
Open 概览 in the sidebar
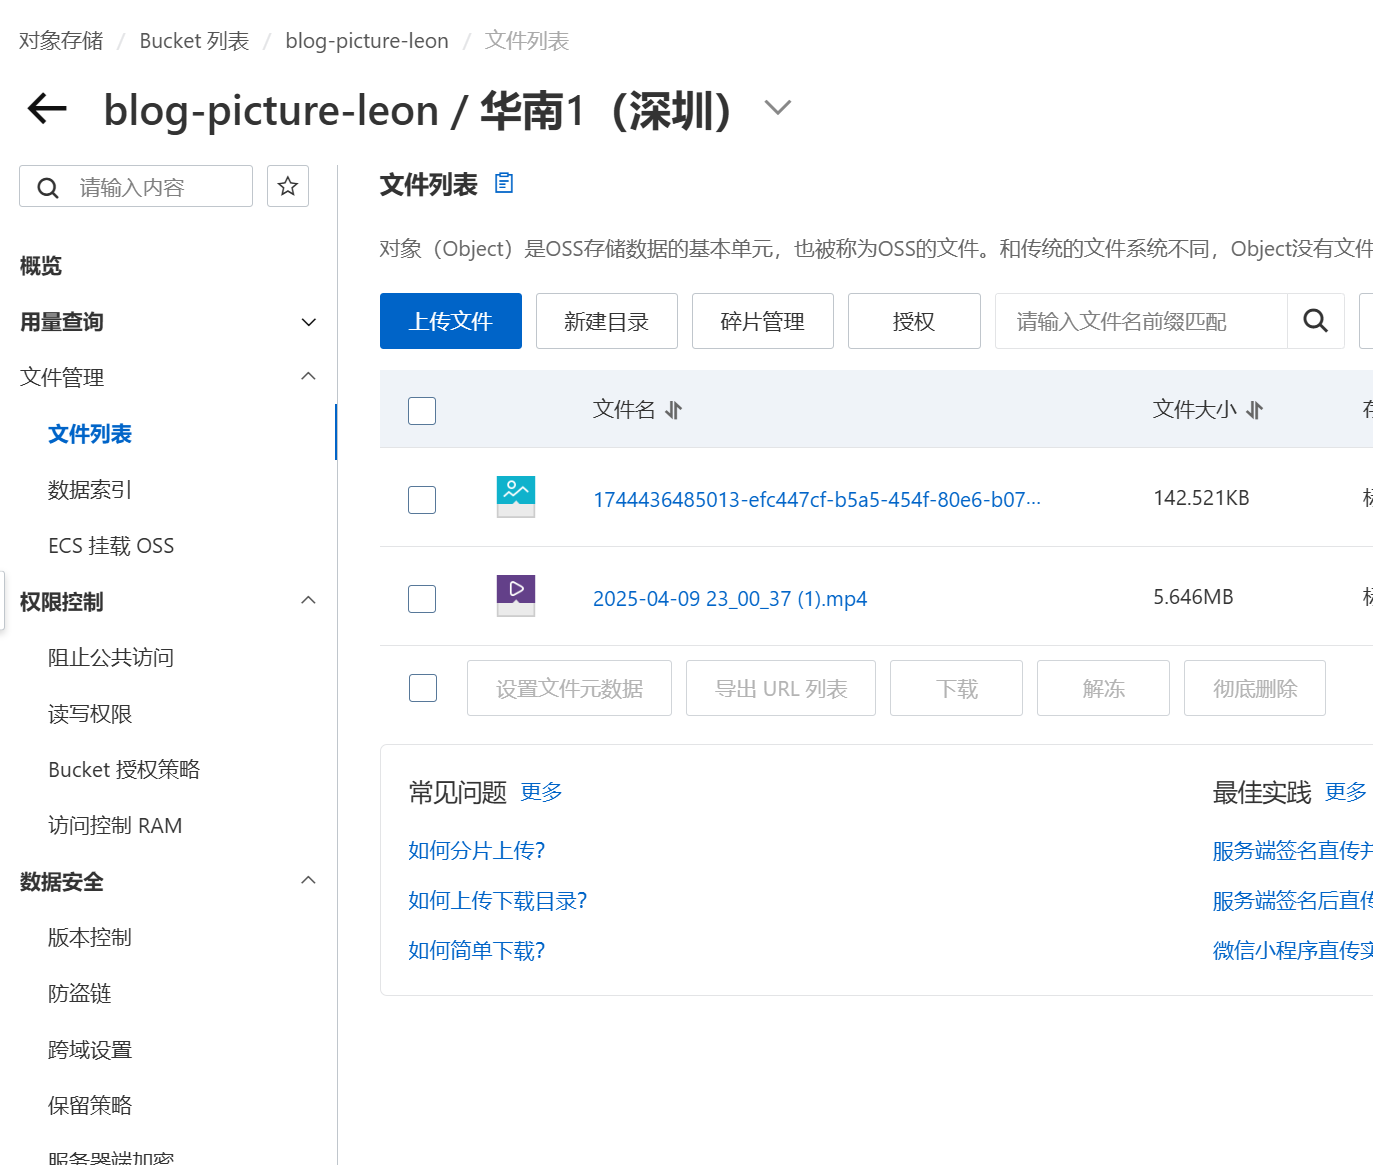click(x=41, y=266)
